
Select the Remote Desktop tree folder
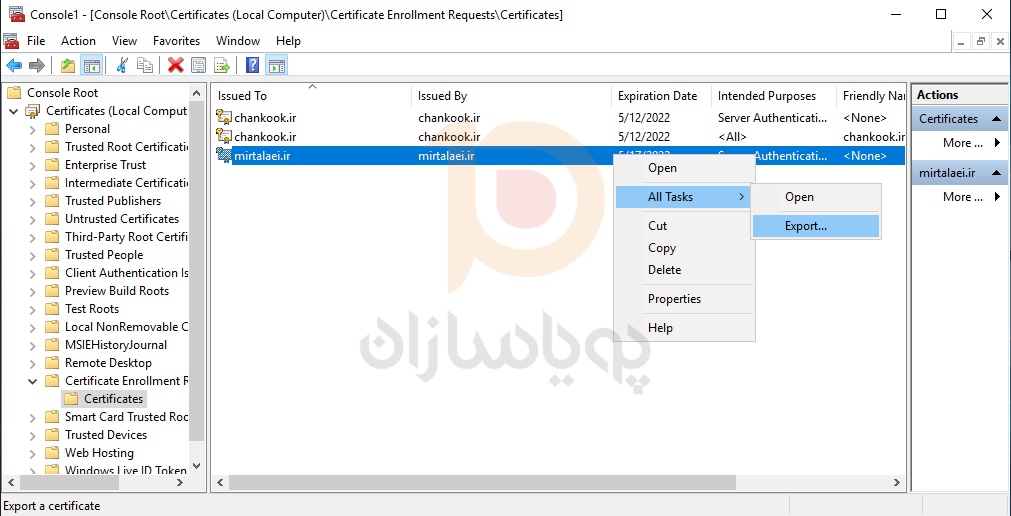point(108,363)
